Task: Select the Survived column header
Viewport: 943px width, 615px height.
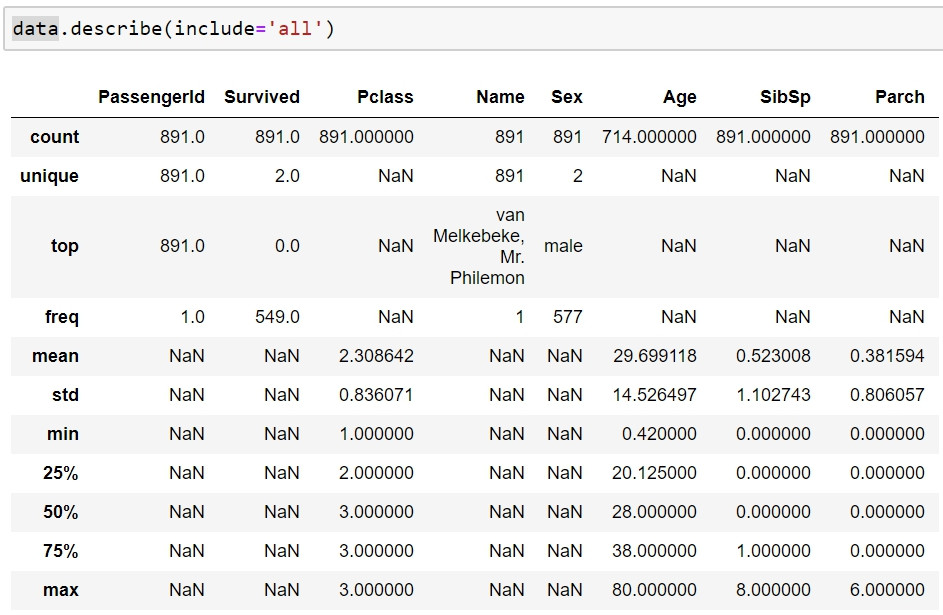Action: coord(262,97)
